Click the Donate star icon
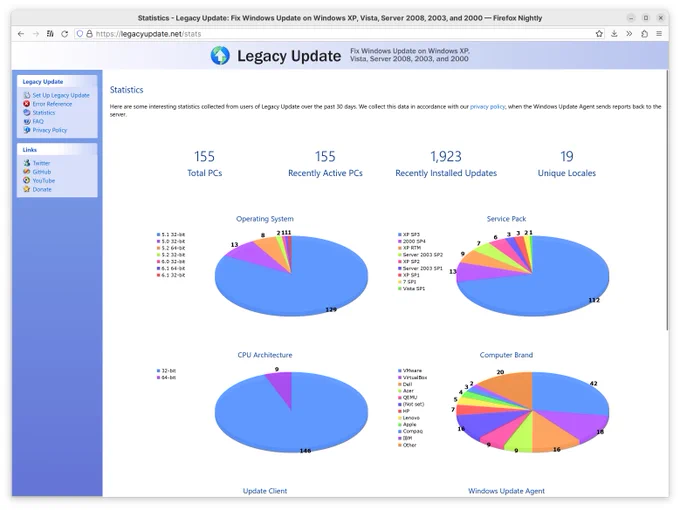The image size is (680, 510). coord(26,189)
